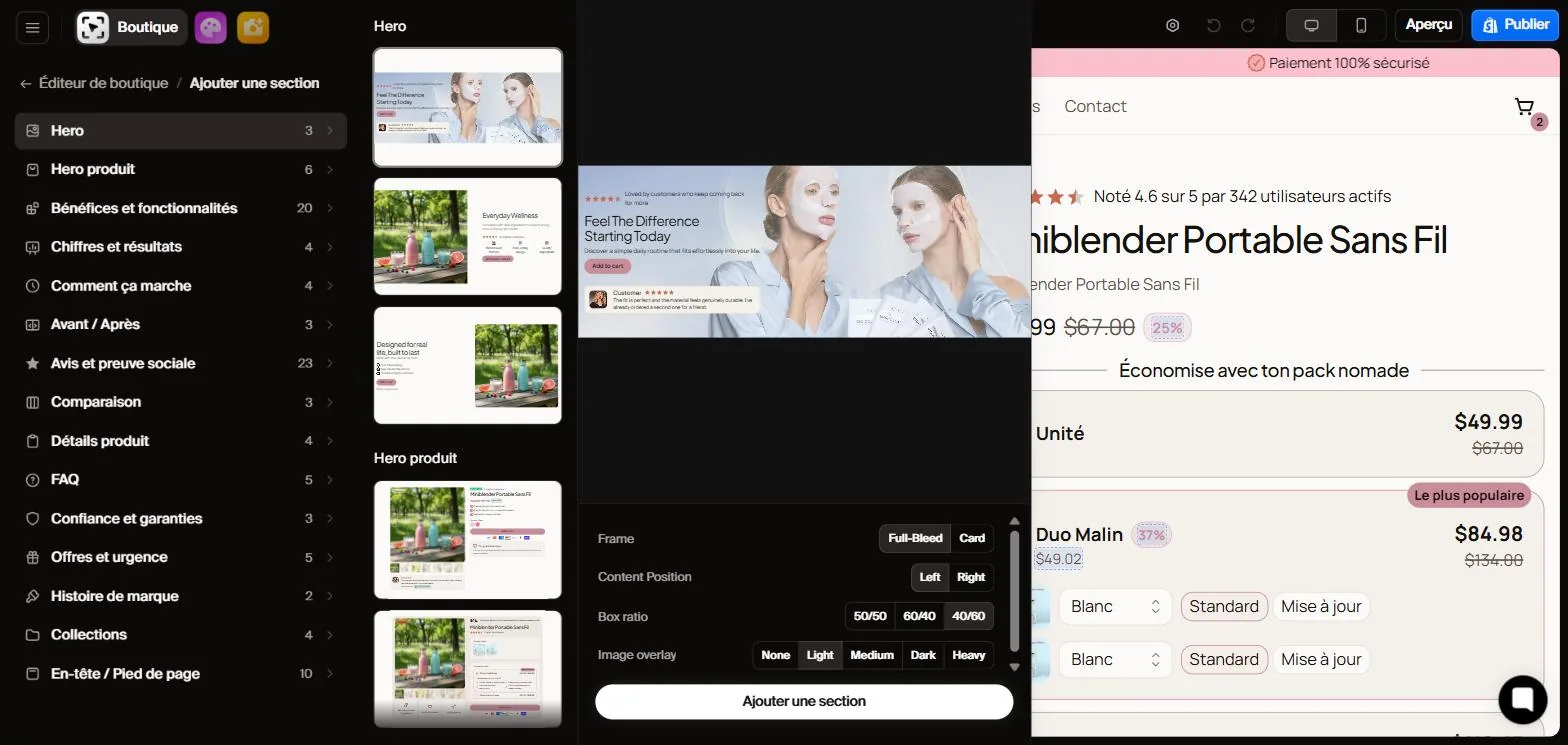
Task: Click the Publier button
Action: [x=1515, y=26]
